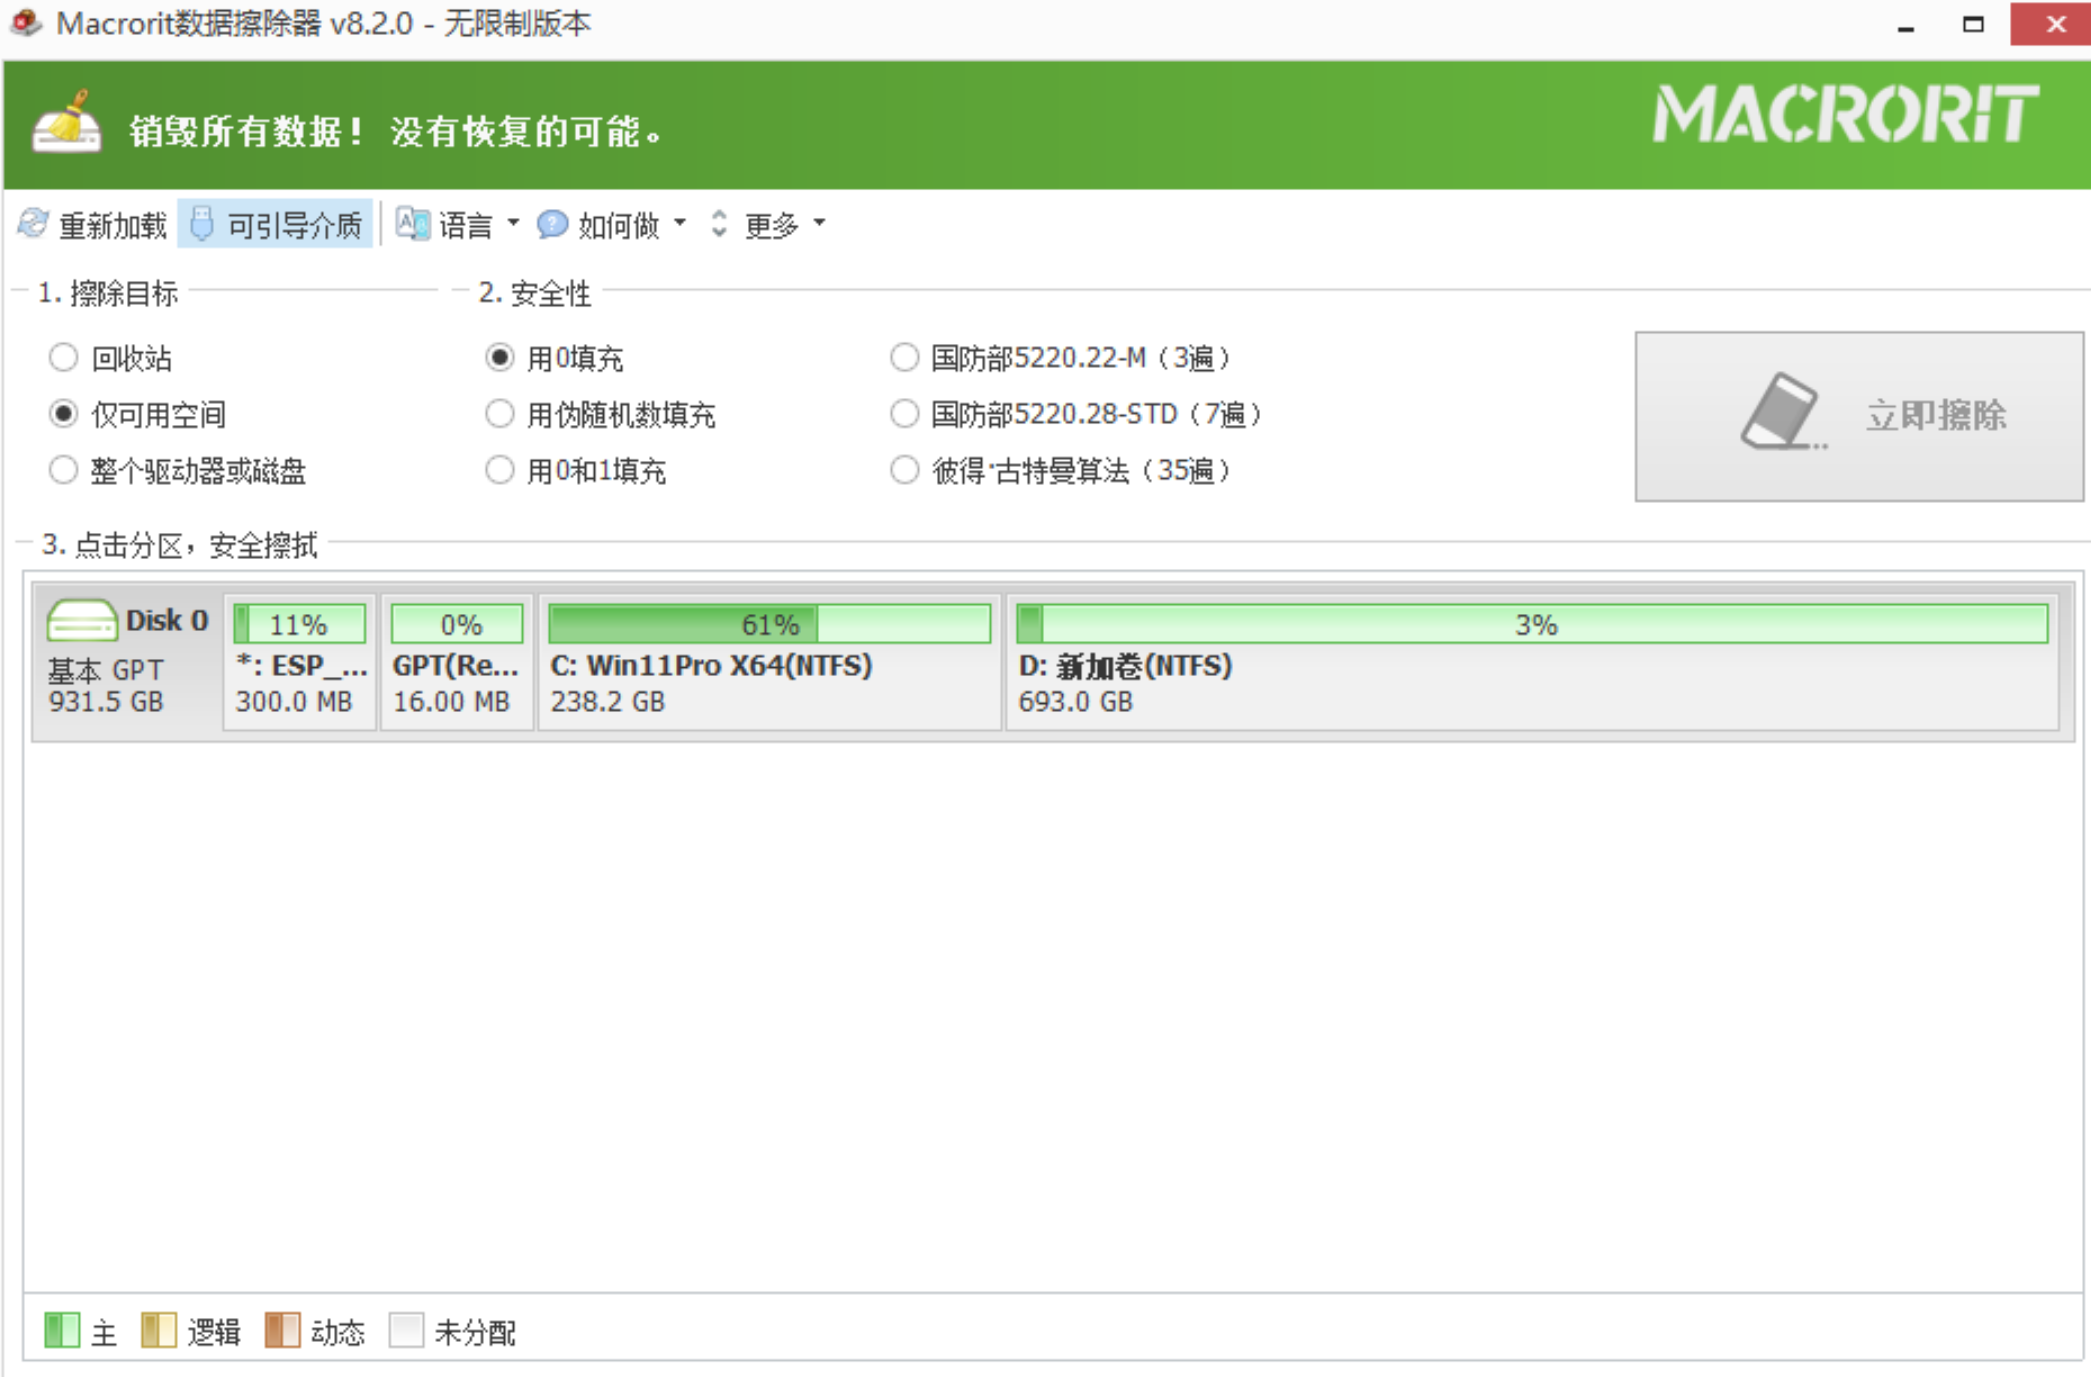This screenshot has height=1377, width=2091.
Task: Open the 更多 dropdown arrow
Action: click(x=819, y=223)
